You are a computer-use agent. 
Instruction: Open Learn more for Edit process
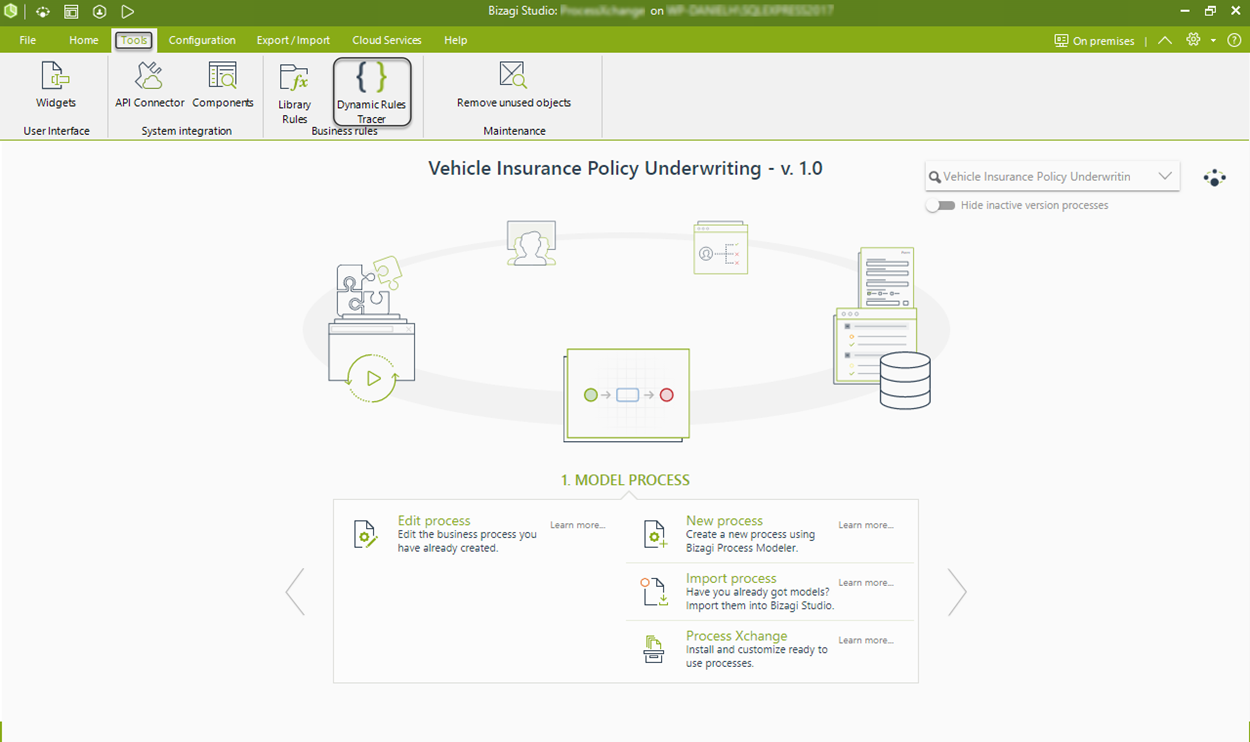[x=578, y=525]
